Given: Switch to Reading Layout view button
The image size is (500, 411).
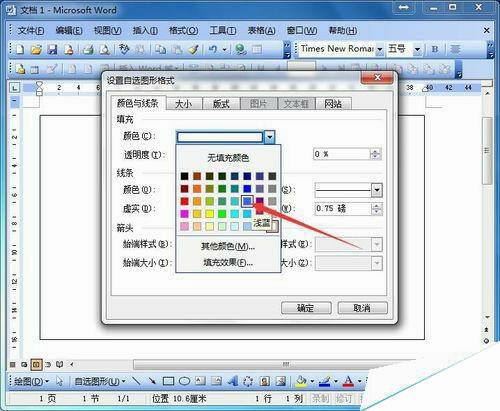Looking at the screenshot, I should [x=59, y=364].
